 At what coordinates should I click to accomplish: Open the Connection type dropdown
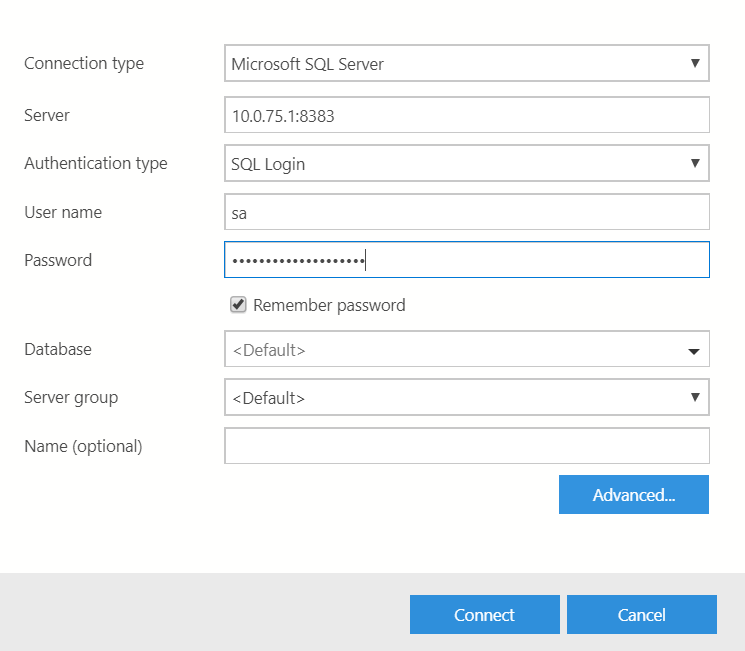tap(467, 63)
